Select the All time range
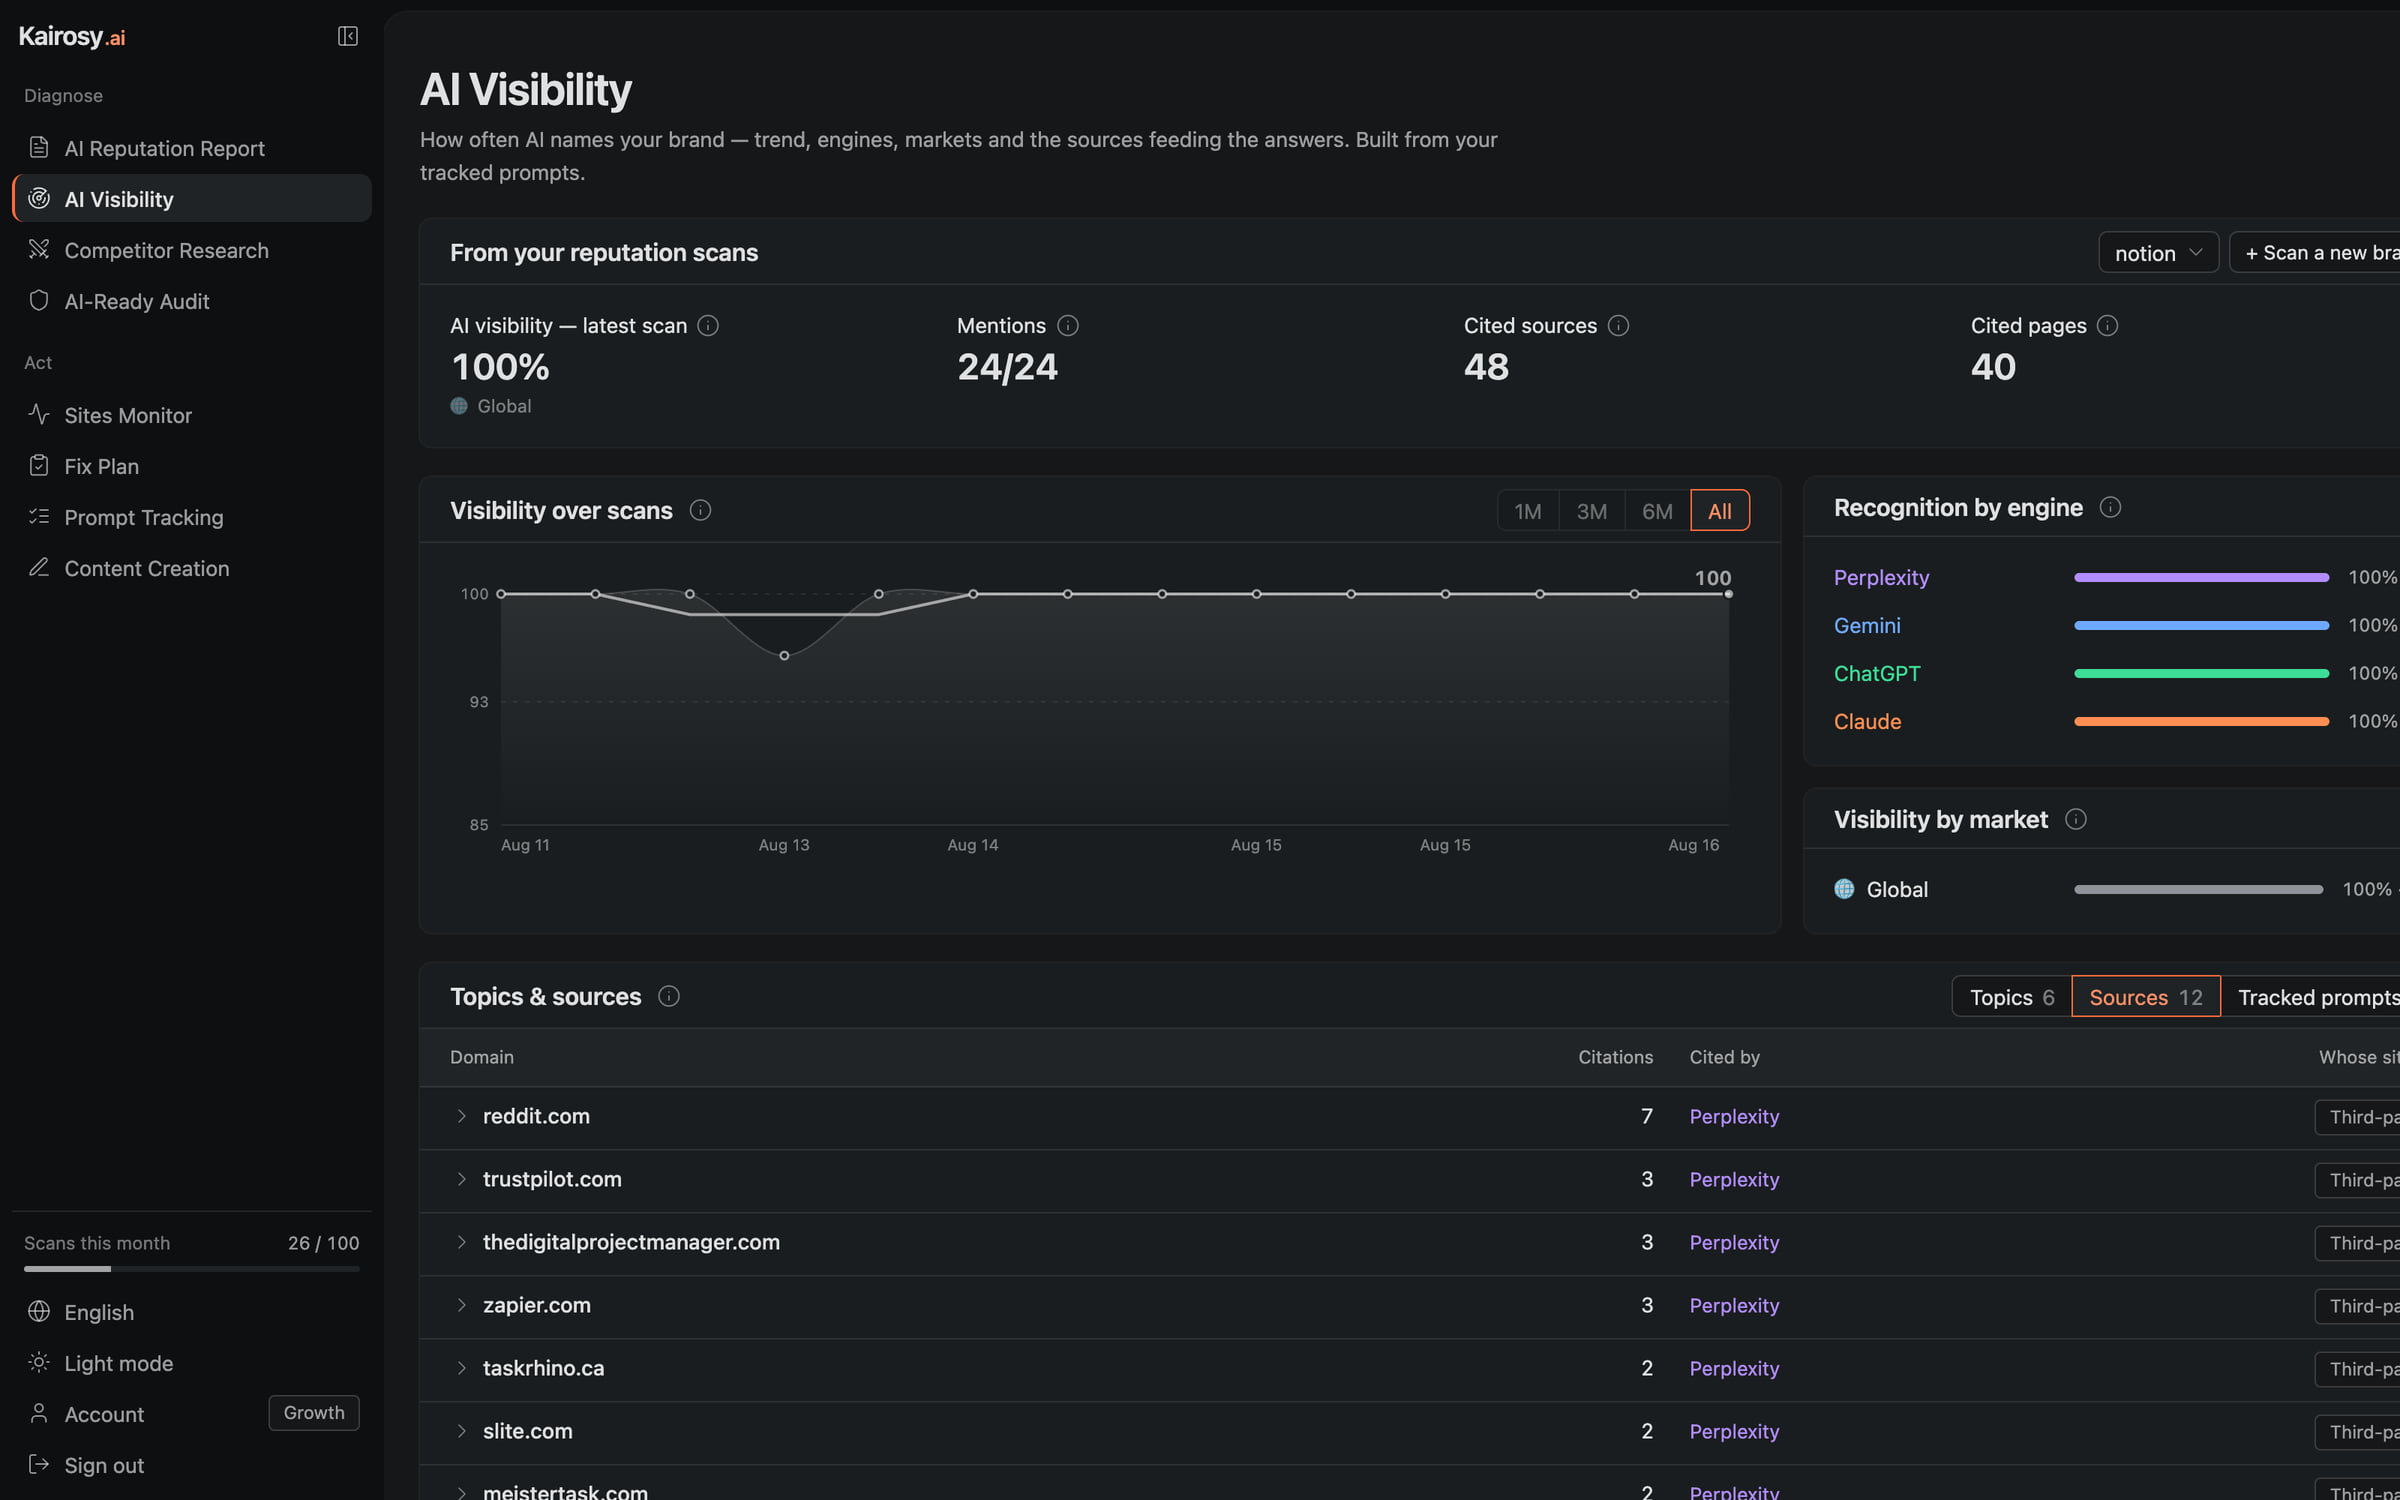 point(1719,511)
